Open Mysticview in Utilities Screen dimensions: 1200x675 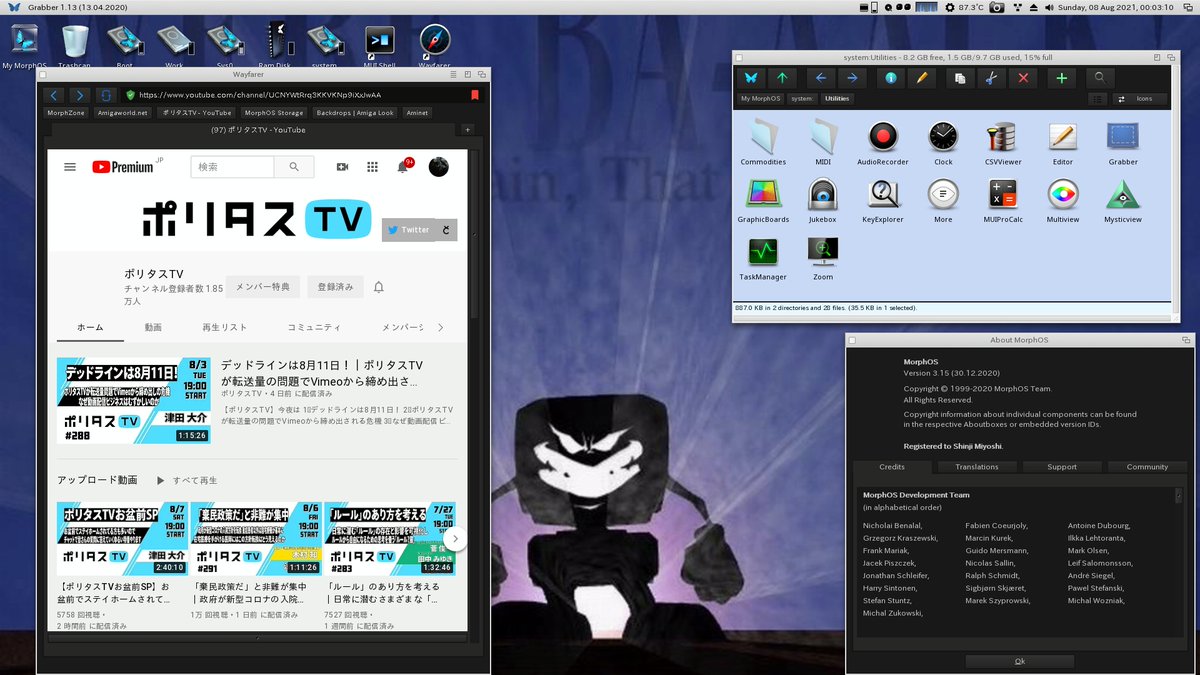[x=1123, y=200]
